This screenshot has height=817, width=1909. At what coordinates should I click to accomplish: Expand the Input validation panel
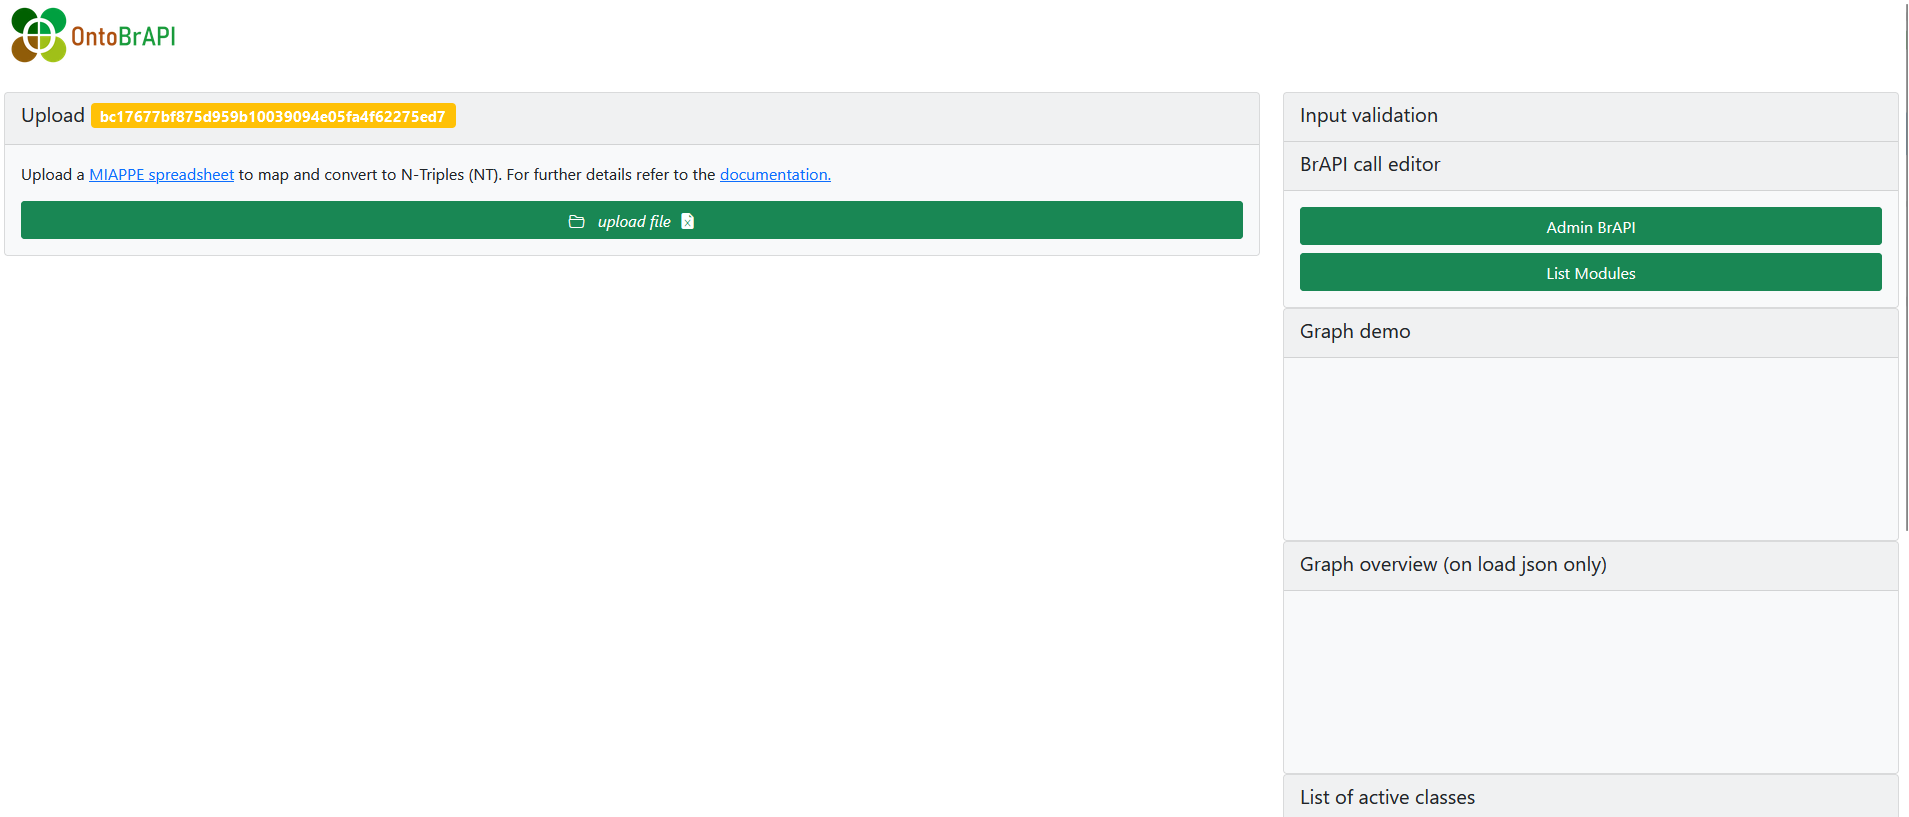(x=1590, y=116)
